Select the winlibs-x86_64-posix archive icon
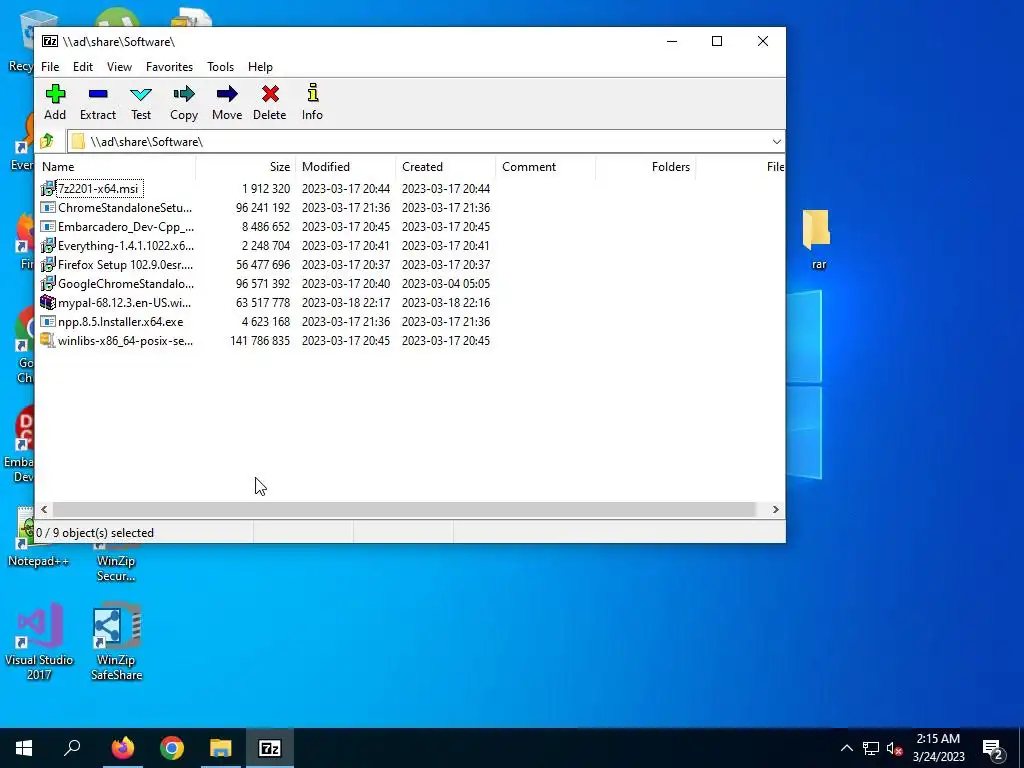The image size is (1024, 768). click(48, 340)
